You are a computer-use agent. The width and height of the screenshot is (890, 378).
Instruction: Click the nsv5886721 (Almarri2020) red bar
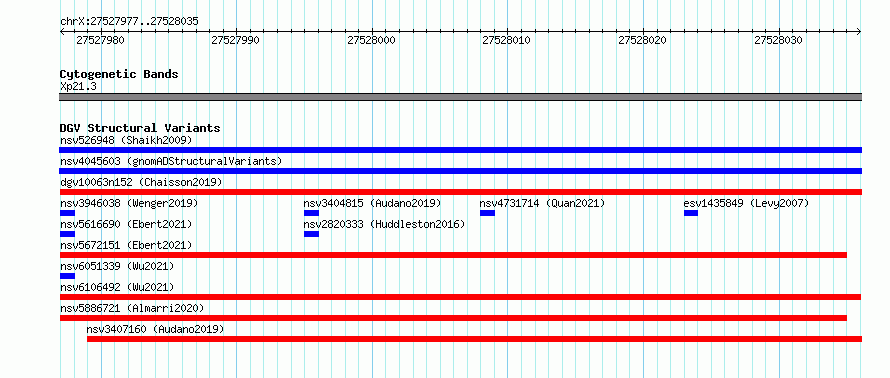coord(453,318)
